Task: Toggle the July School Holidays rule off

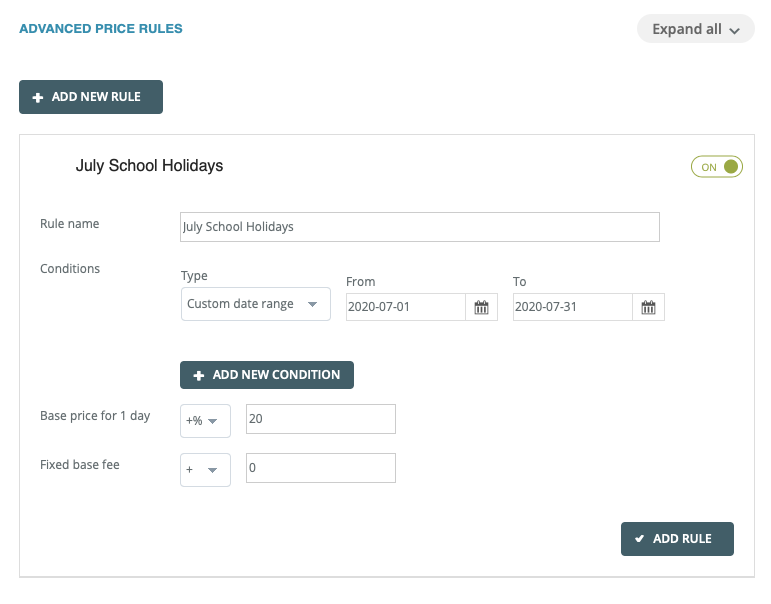Action: (716, 167)
